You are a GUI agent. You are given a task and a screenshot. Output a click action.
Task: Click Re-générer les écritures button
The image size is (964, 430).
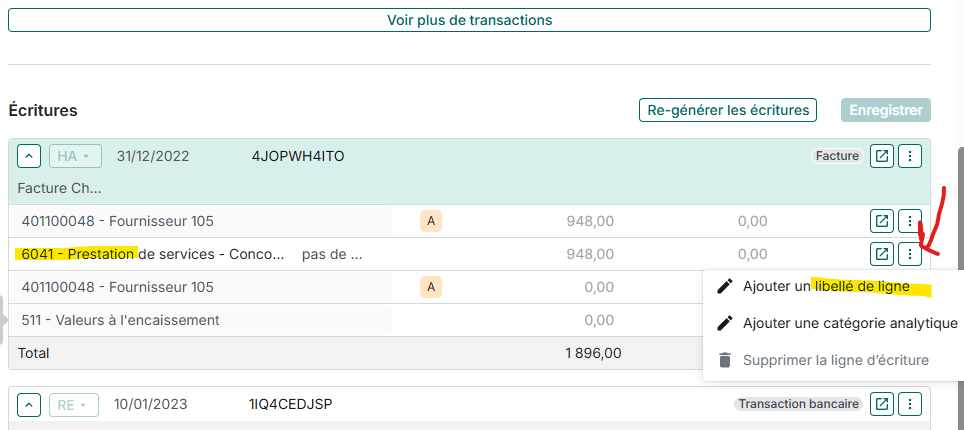pos(729,110)
